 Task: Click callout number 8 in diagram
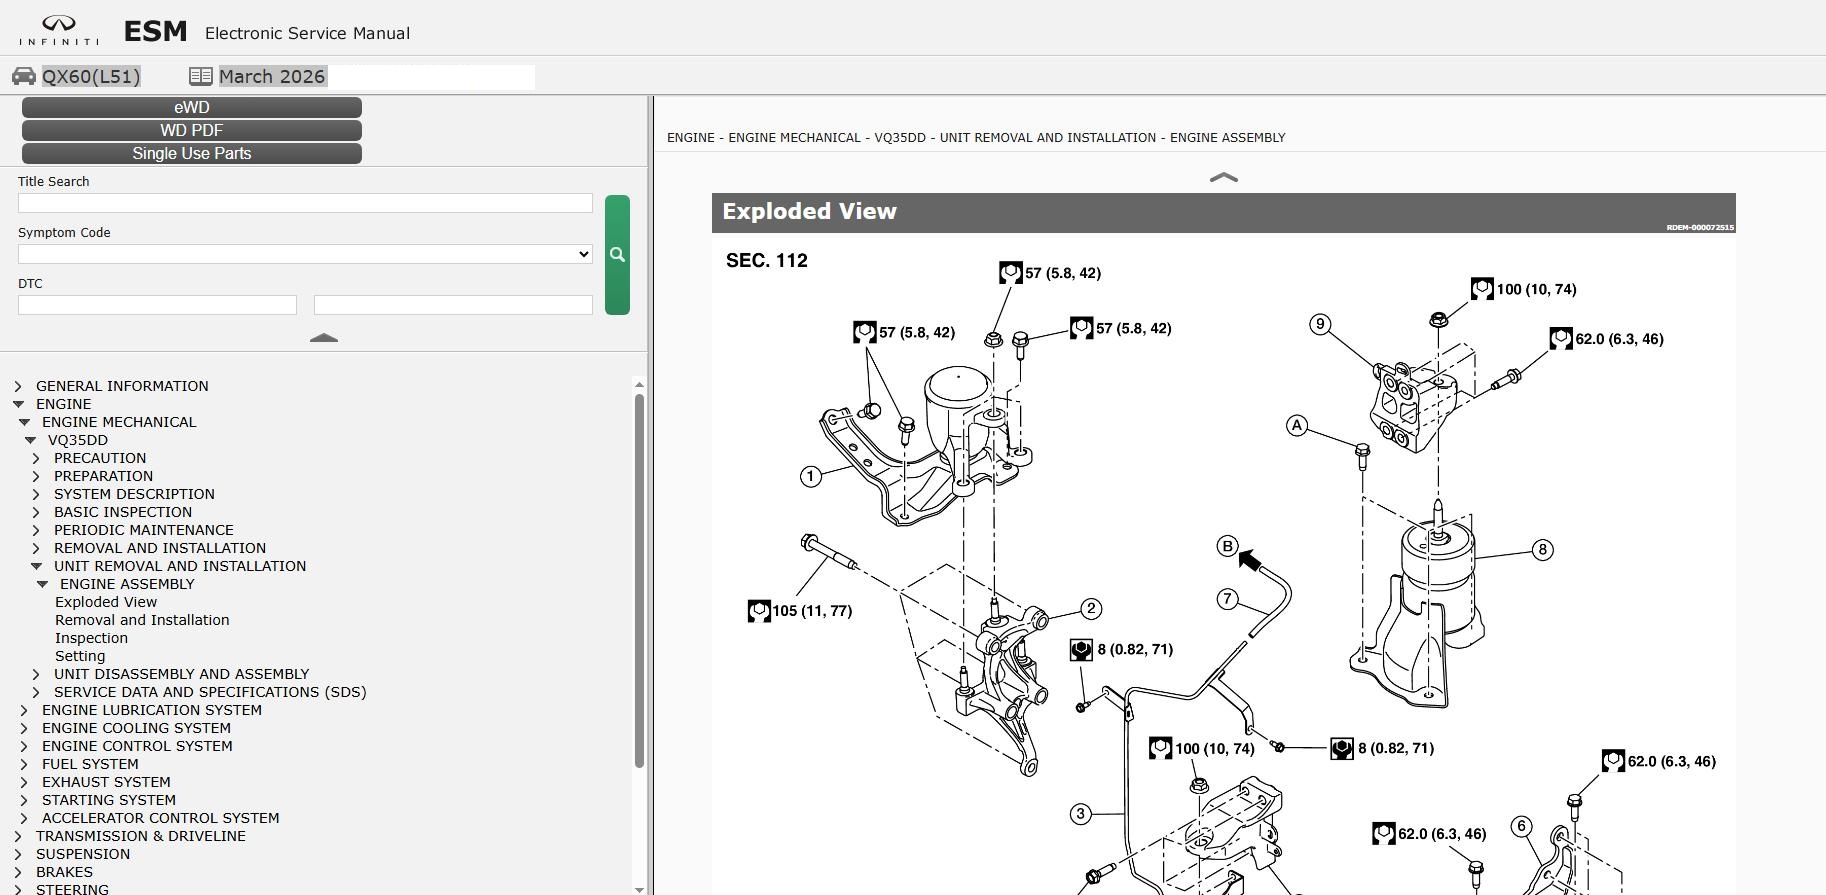pos(1542,549)
